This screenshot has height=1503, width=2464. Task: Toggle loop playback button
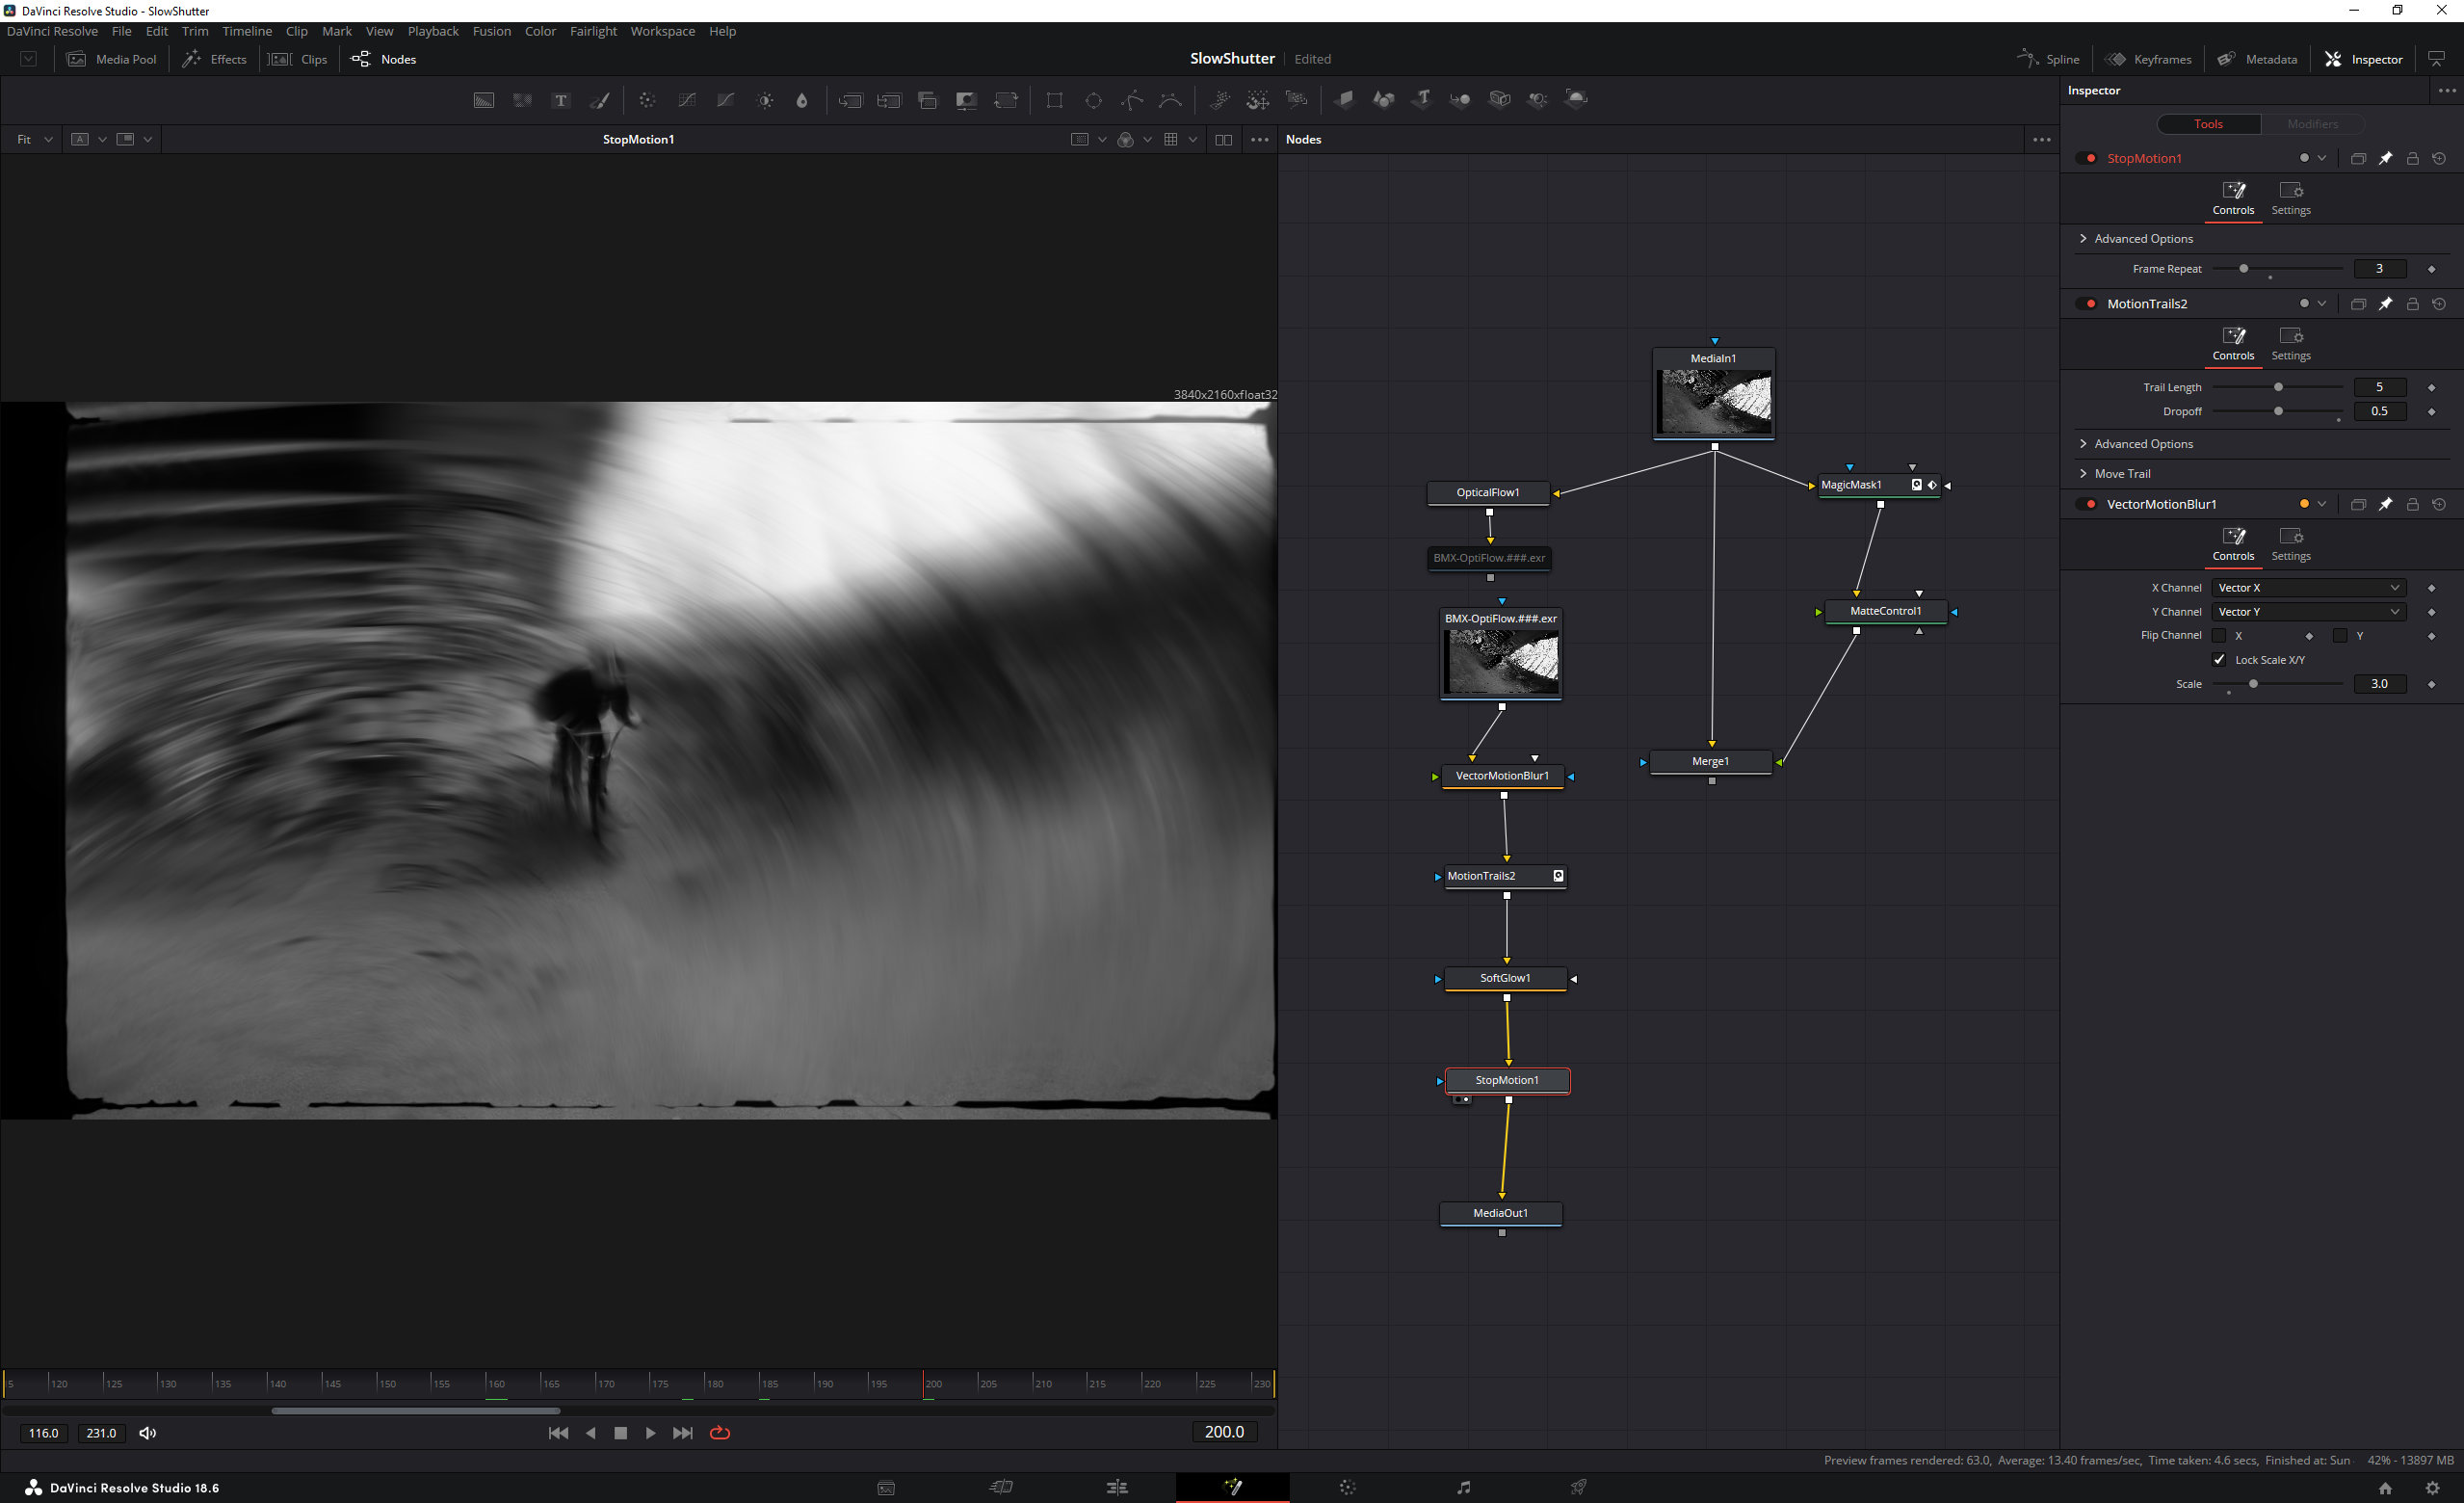tap(720, 1433)
